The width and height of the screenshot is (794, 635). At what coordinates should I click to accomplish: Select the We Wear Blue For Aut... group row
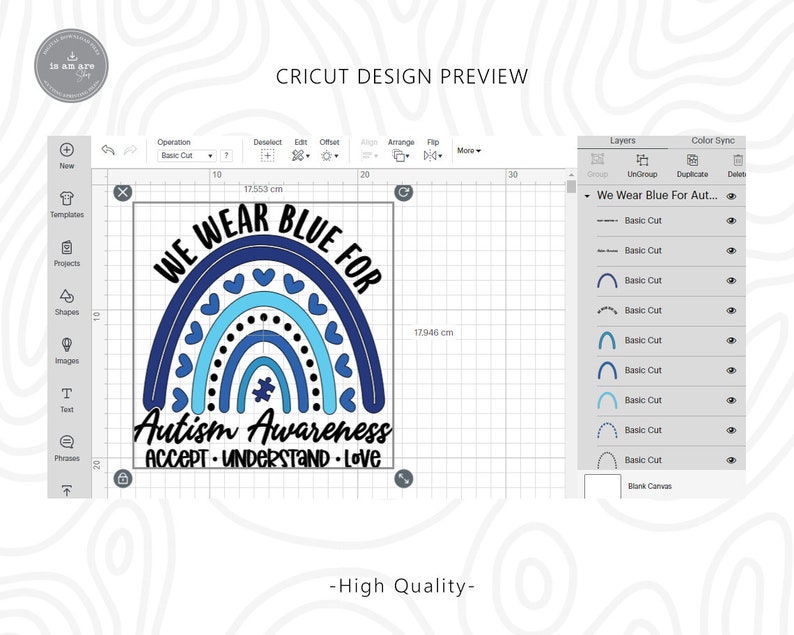[662, 196]
